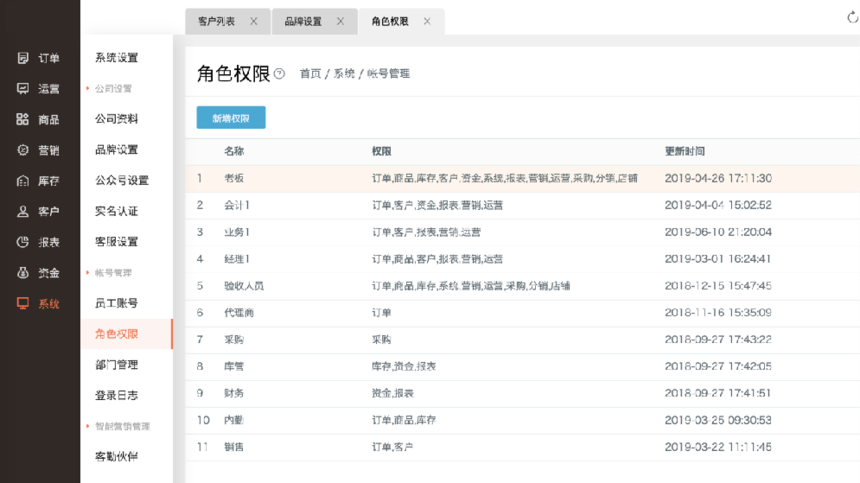The height and width of the screenshot is (483, 860).
Task: Click the 新增权限 button
Action: point(231,118)
